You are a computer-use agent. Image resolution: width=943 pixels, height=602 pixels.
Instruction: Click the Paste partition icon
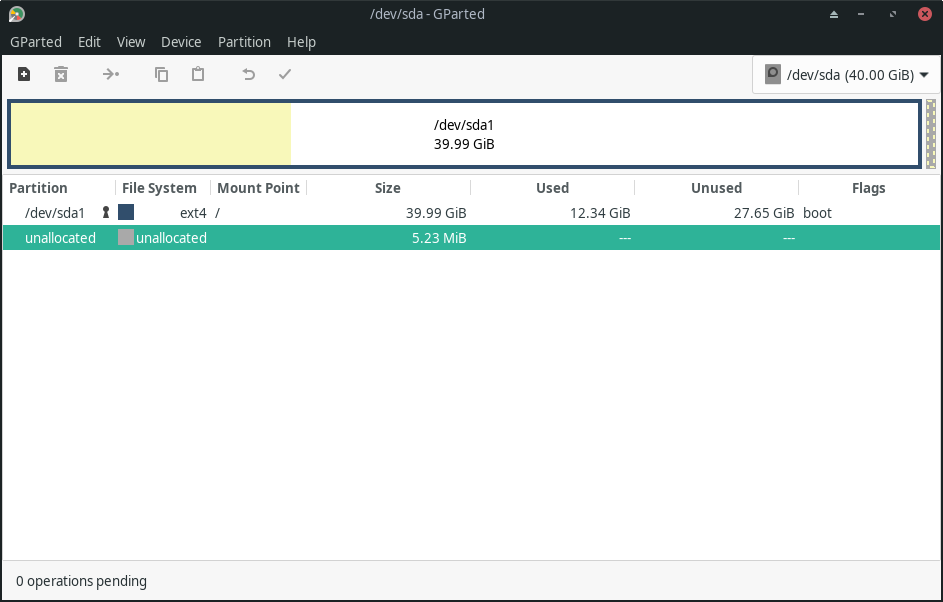(198, 74)
